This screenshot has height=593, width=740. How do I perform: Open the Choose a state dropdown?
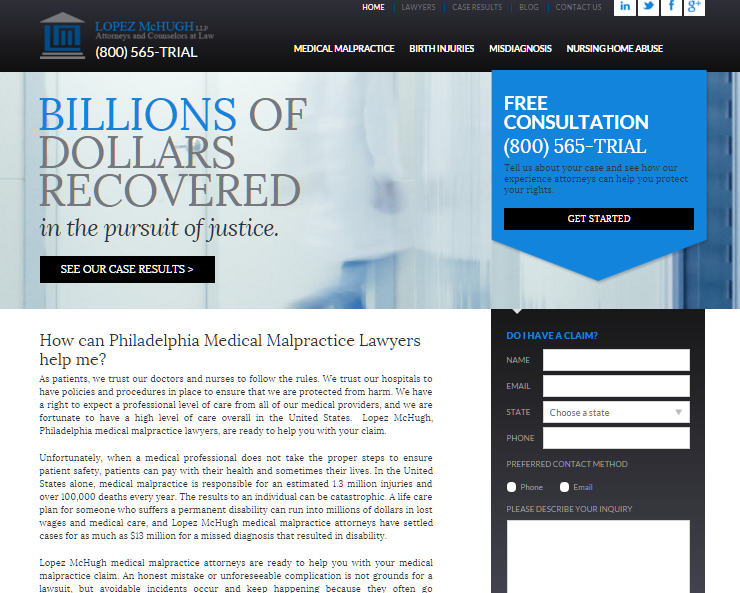(616, 412)
